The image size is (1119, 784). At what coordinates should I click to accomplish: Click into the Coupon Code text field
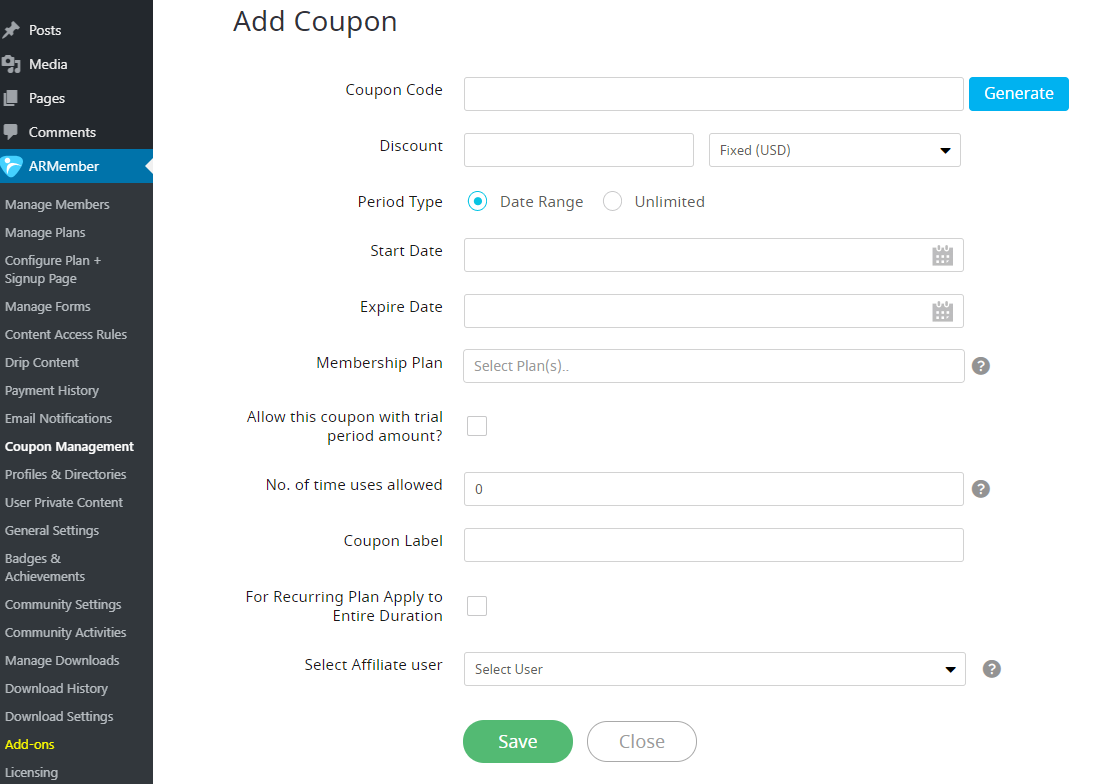coord(713,94)
